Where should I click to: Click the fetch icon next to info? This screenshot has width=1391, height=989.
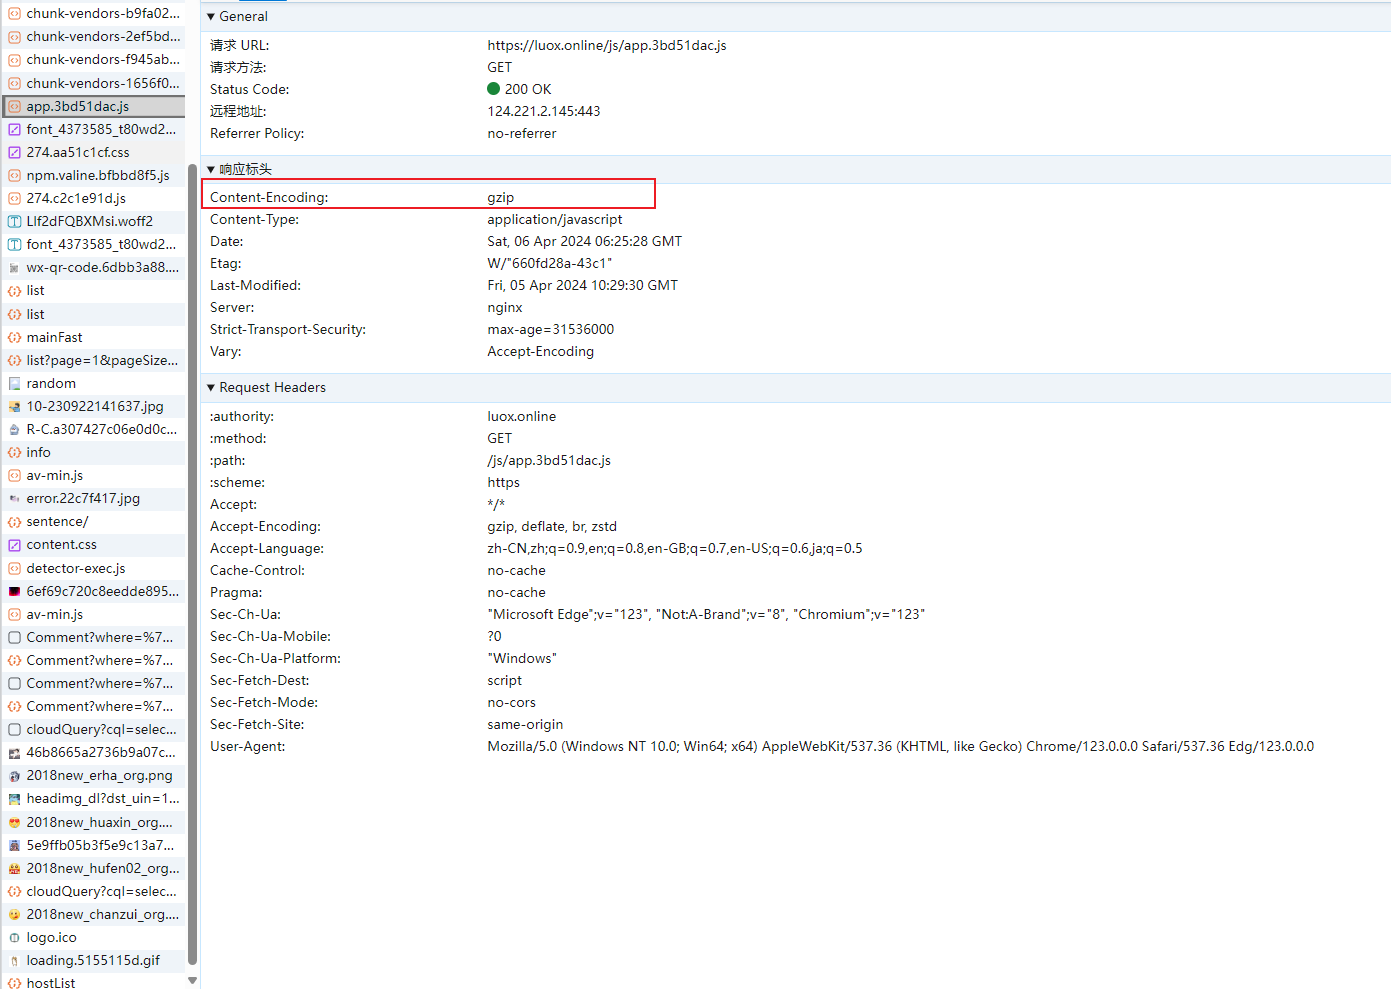tap(14, 452)
